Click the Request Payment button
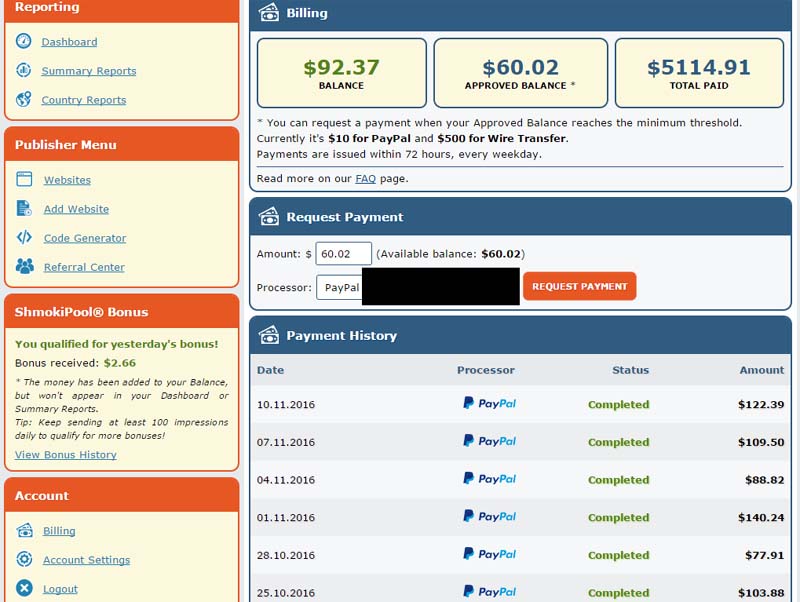This screenshot has height=602, width=800. coord(580,286)
